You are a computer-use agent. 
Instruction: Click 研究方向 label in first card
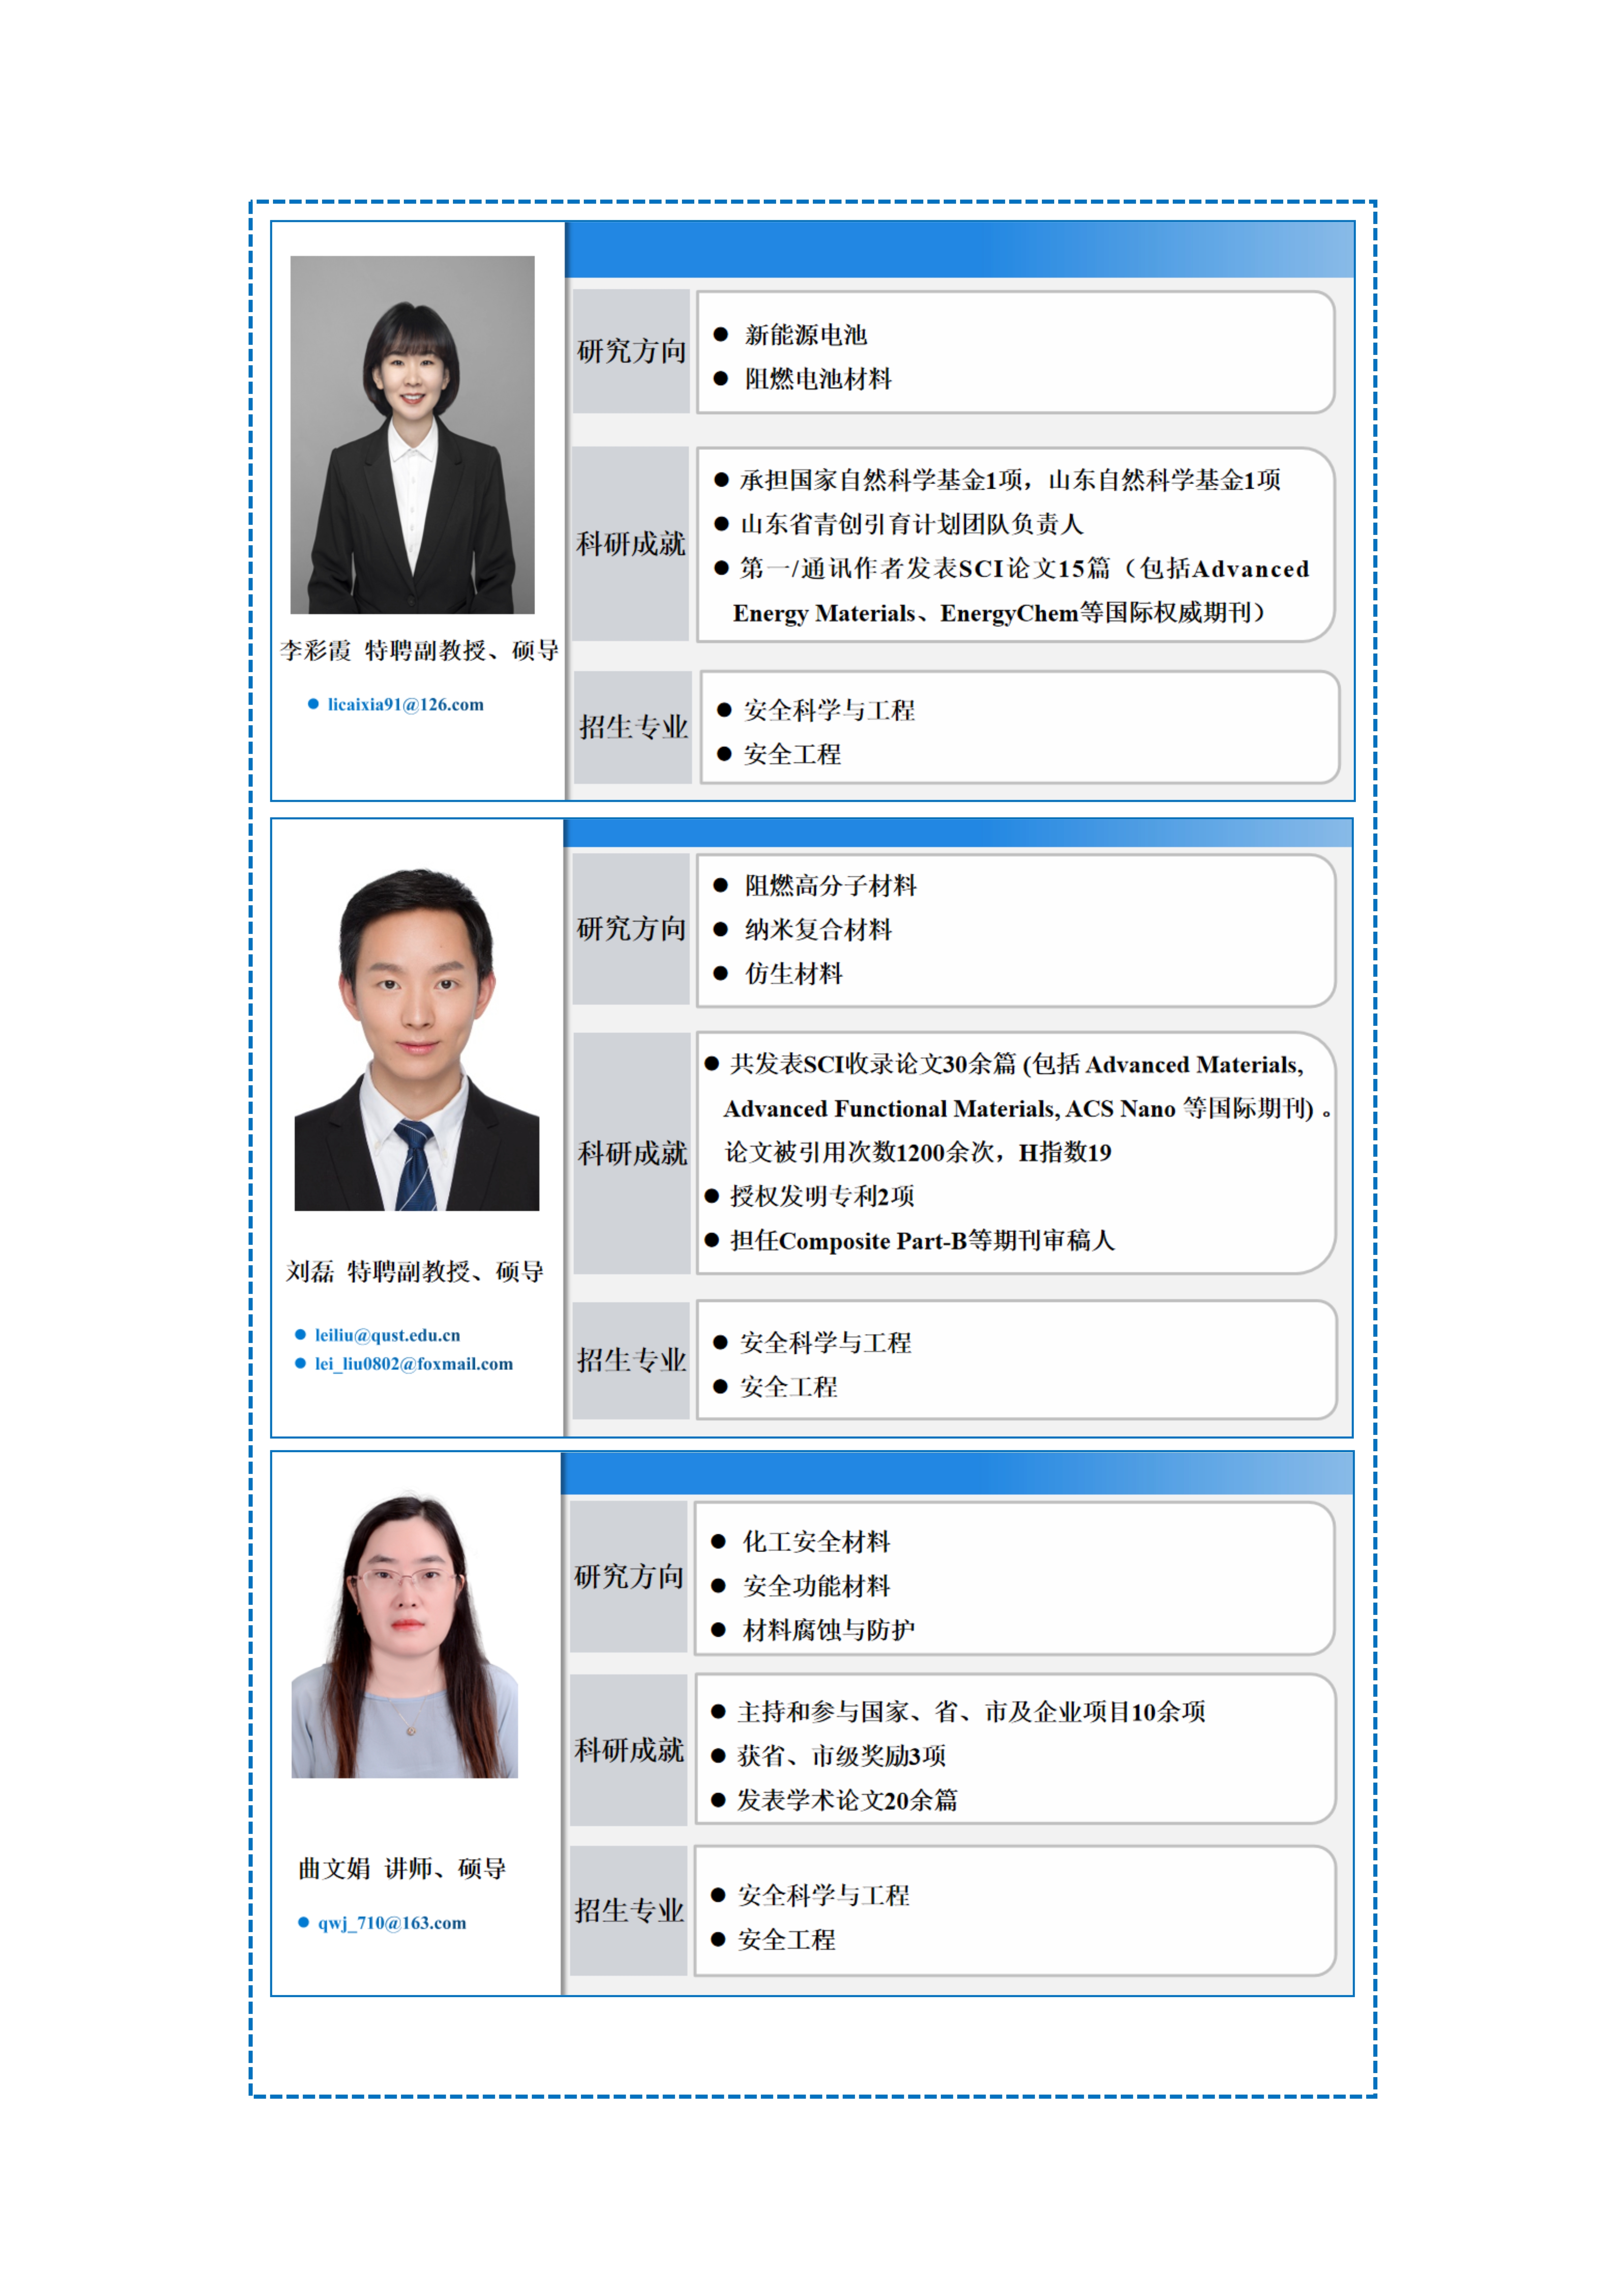tap(631, 351)
